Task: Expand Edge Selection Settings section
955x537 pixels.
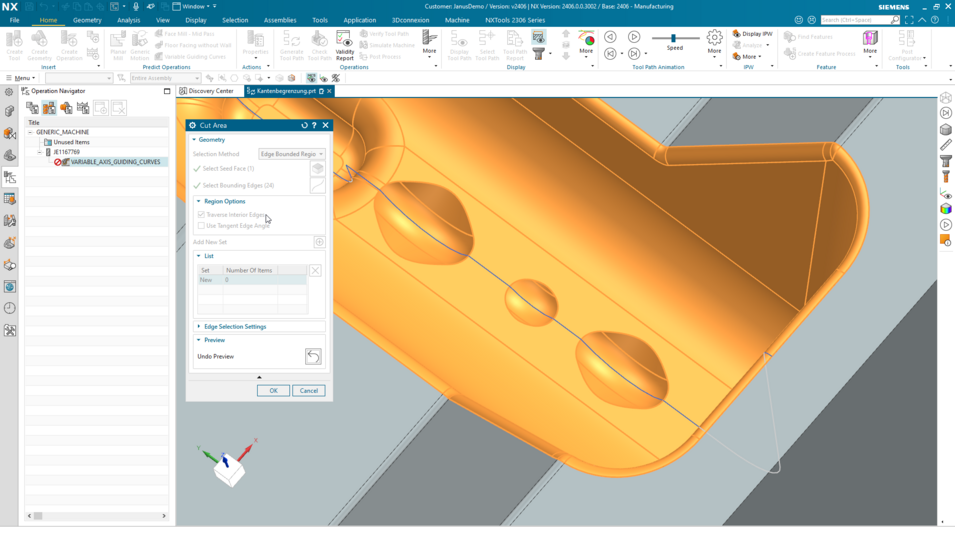Action: 199,327
